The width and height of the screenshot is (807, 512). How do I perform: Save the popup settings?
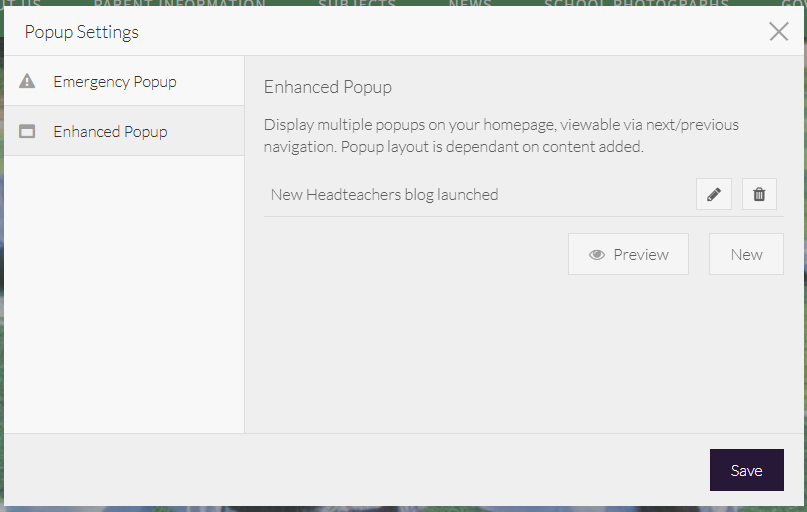coord(746,471)
